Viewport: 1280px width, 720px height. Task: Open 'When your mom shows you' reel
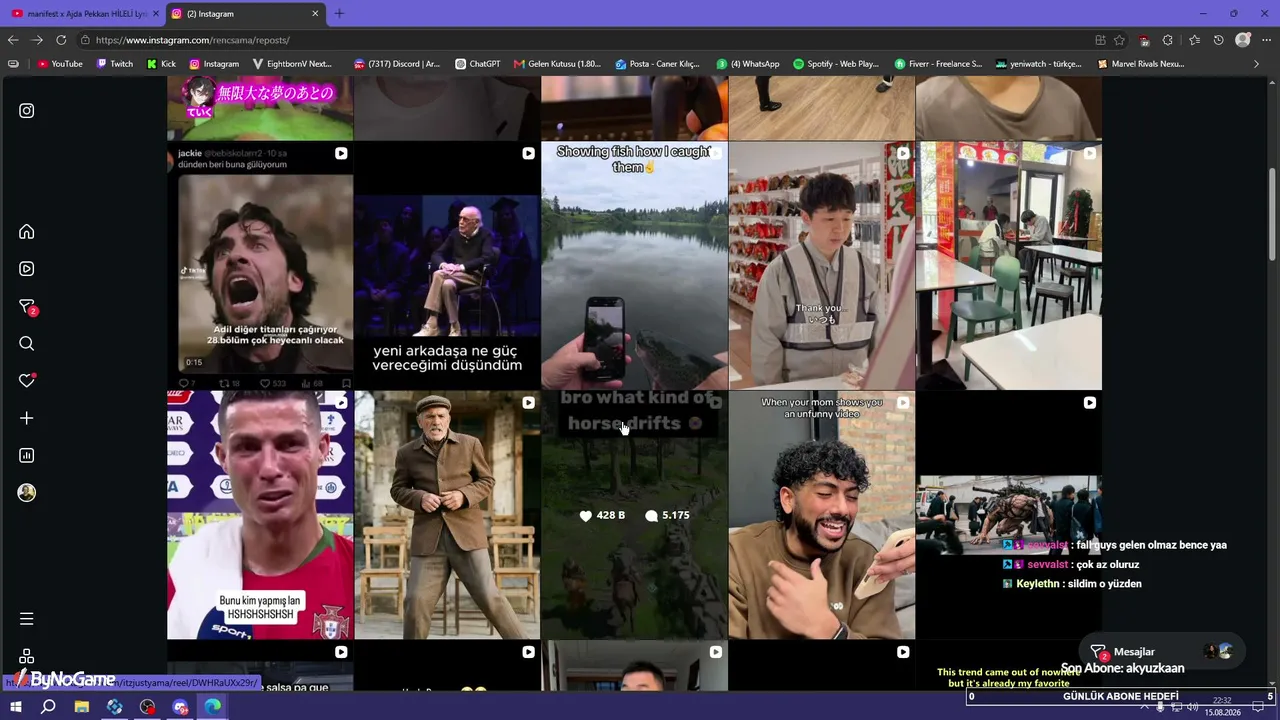point(821,515)
